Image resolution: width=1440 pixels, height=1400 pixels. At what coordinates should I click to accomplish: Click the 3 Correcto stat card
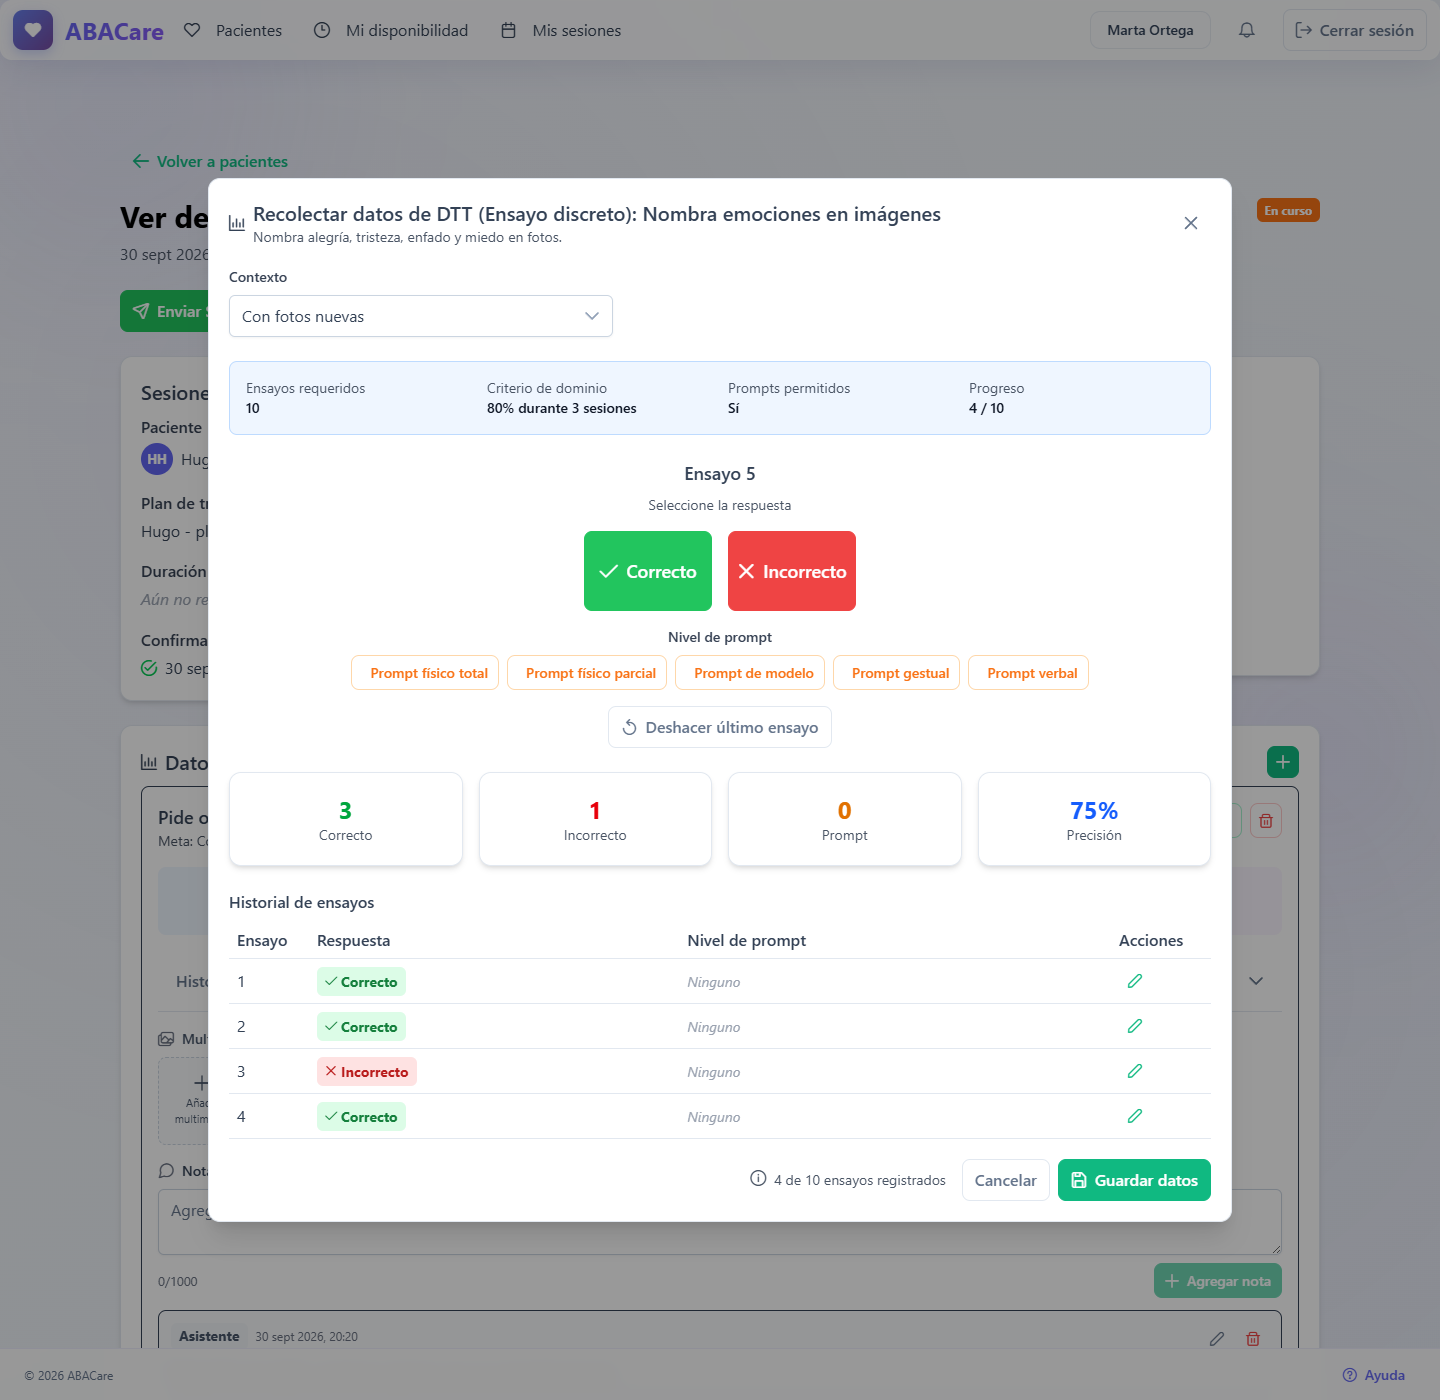tap(346, 819)
